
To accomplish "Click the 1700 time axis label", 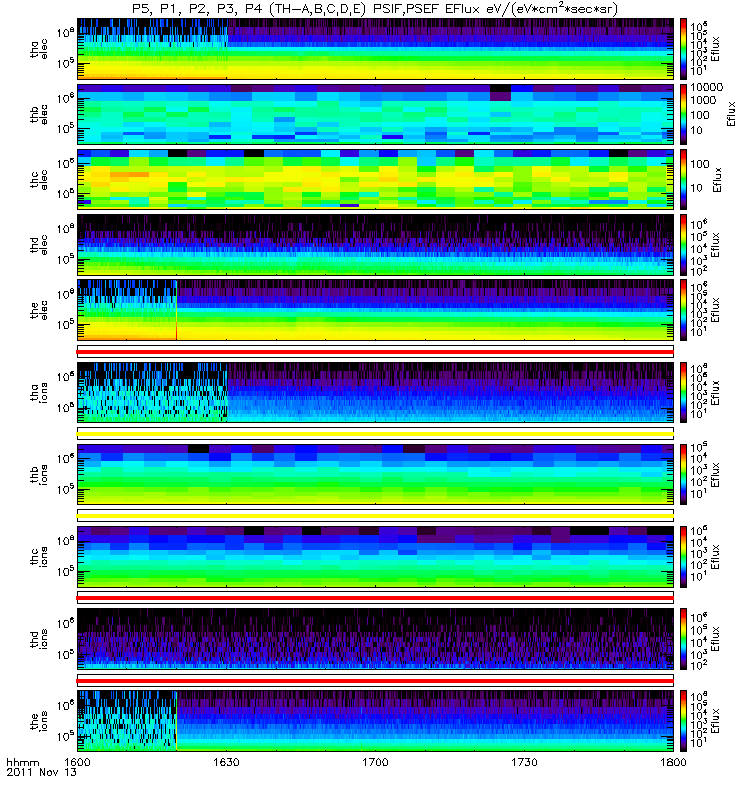I will pyautogui.click(x=375, y=762).
